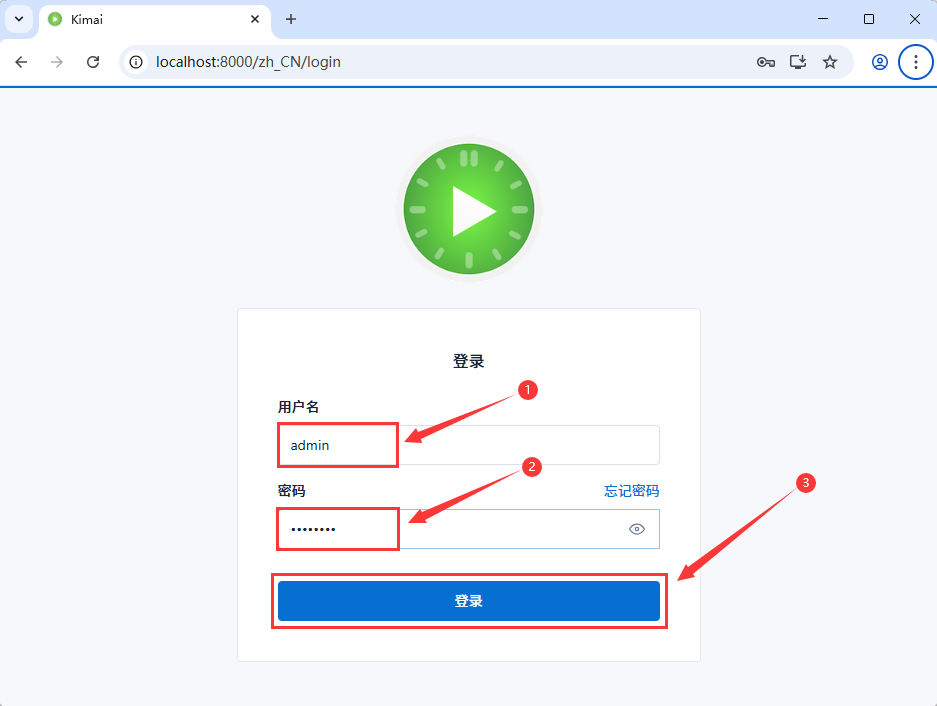Bookmark this page with the star icon

pyautogui.click(x=830, y=62)
